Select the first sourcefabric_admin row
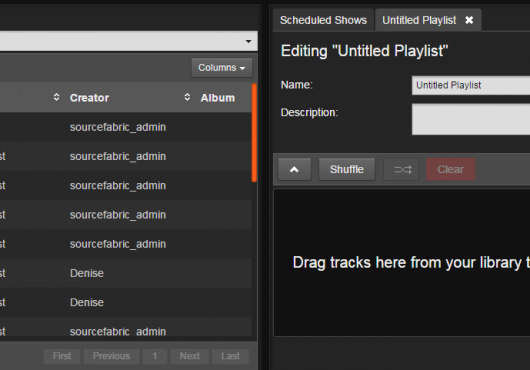530x370 pixels. coord(125,127)
